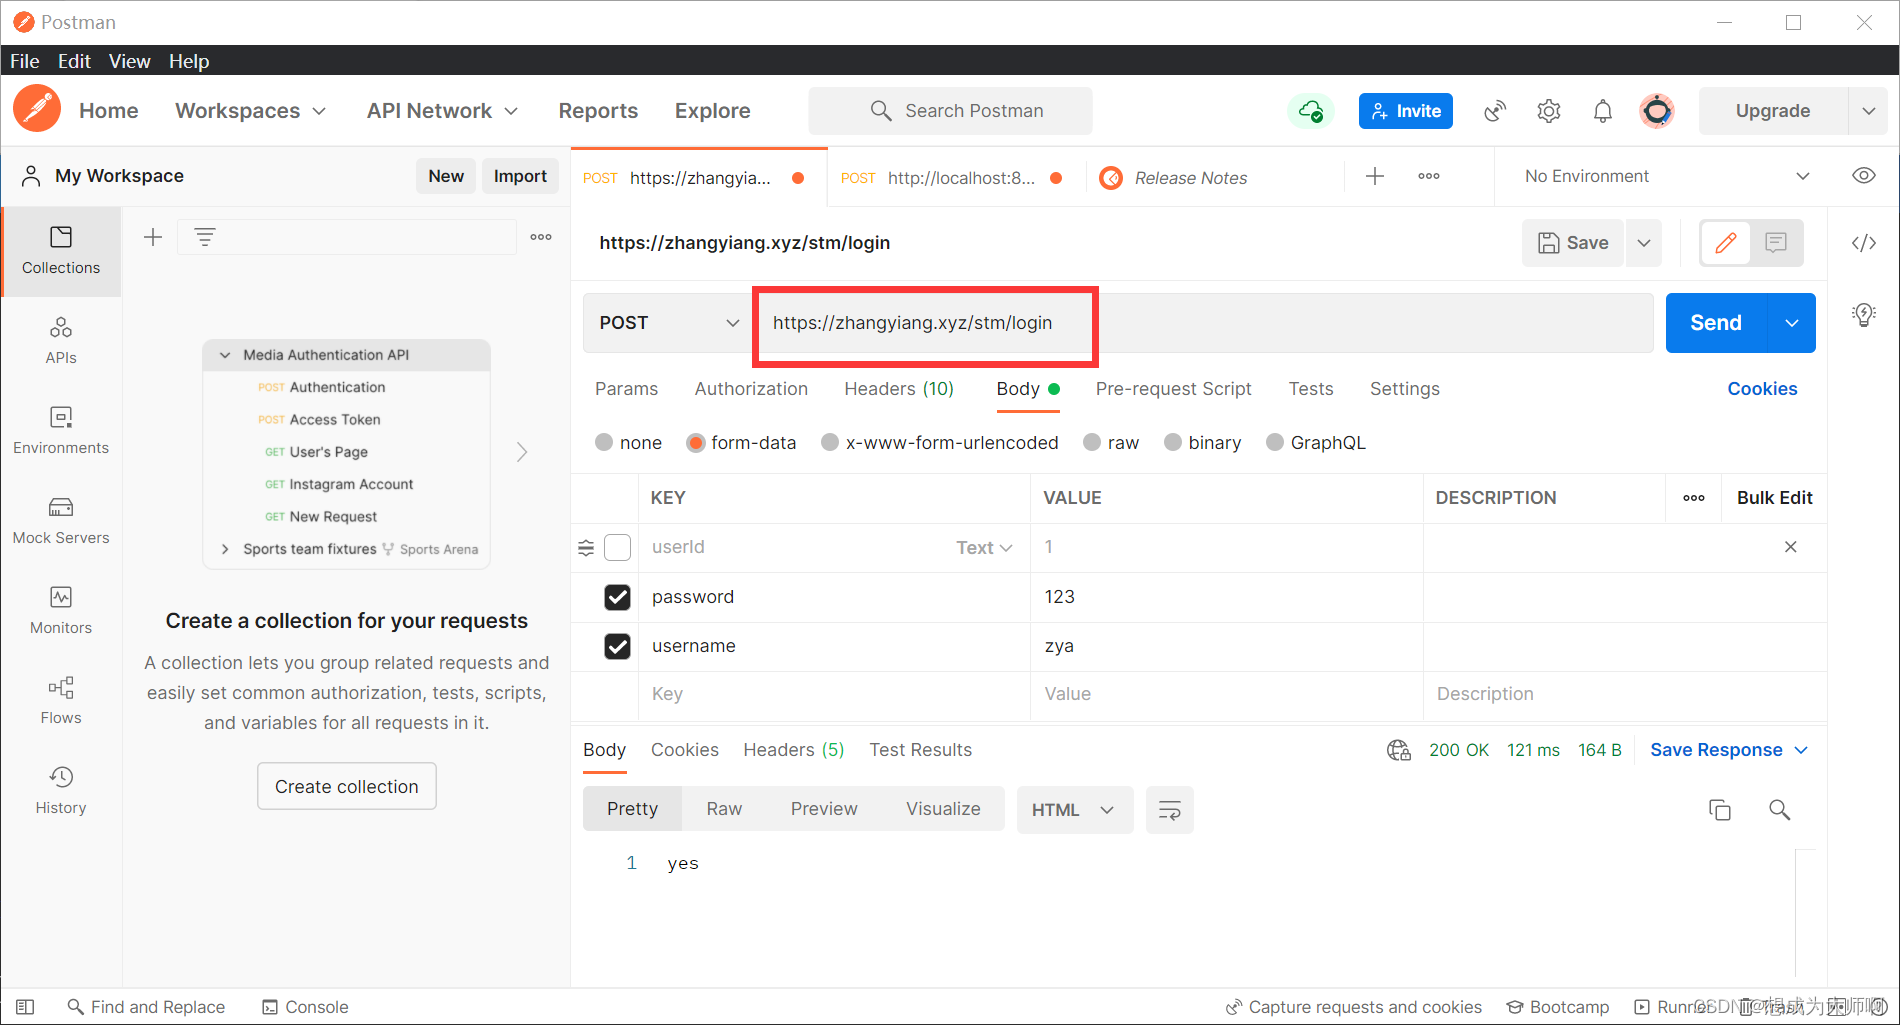This screenshot has height=1025, width=1900.
Task: Select the binary body type
Action: (1173, 442)
